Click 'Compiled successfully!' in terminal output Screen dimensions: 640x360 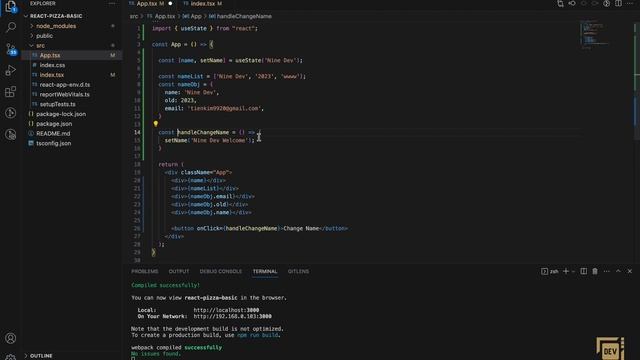[165, 285]
